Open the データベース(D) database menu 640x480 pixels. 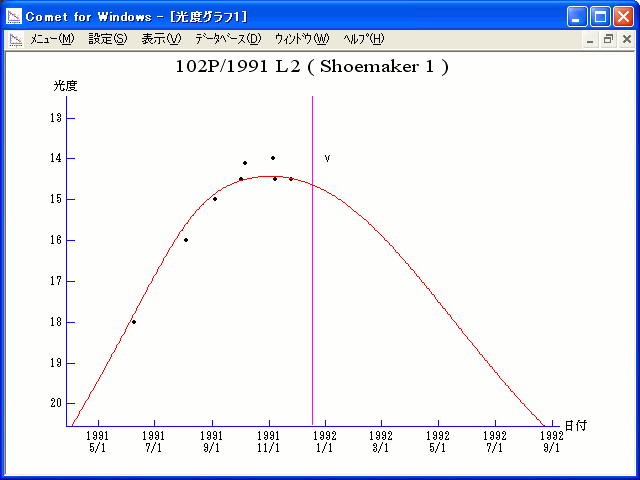(x=227, y=39)
